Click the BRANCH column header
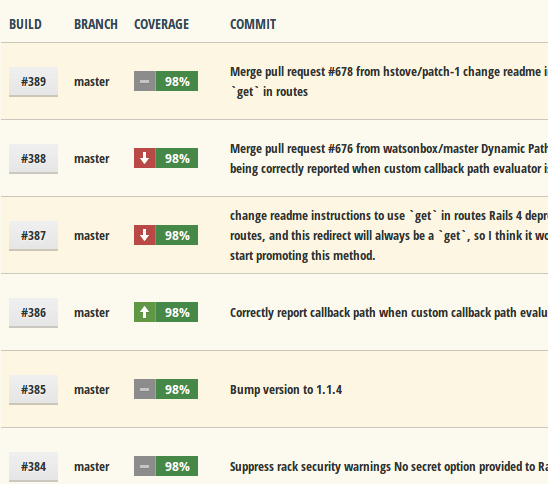Viewport: 548px width, 484px height. click(96, 24)
